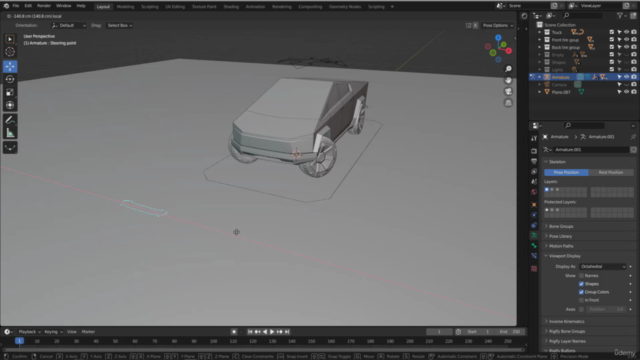Viewport: 640px width, 360px height.
Task: Open the File menu
Action: 16,6
